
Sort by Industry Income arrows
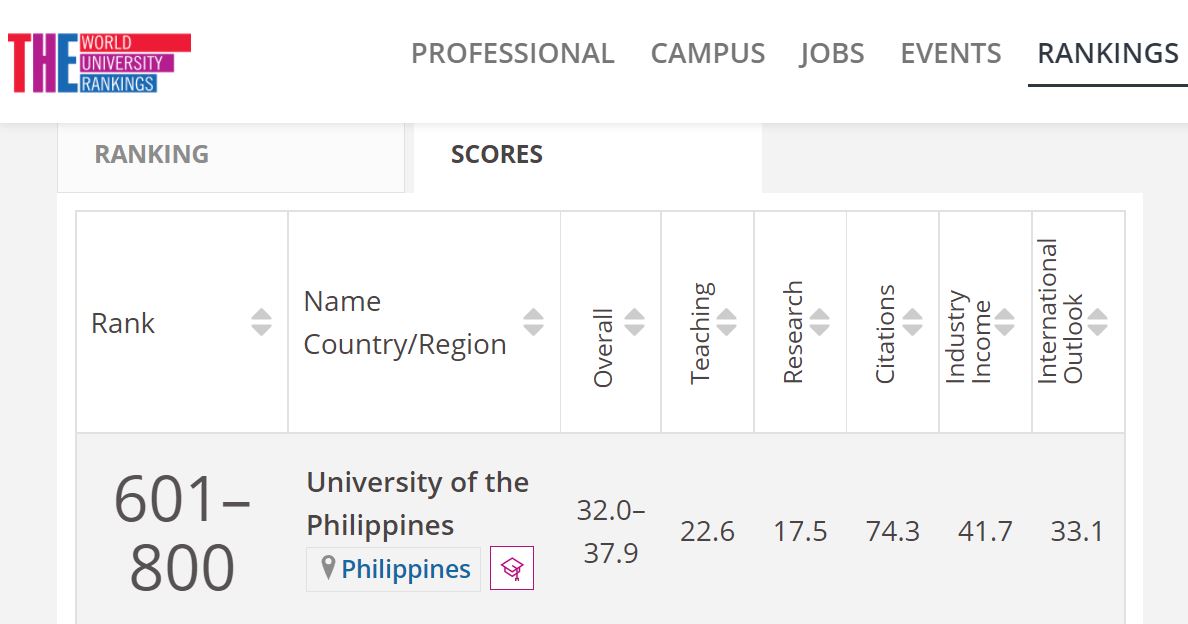[x=1005, y=322]
